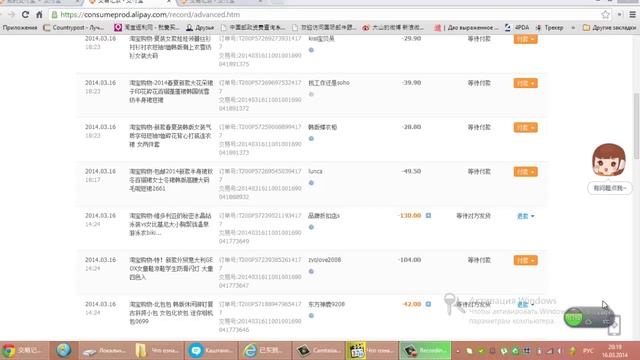The image size is (640, 360).
Task: Go to the browser home page
Action: (x=39, y=15)
